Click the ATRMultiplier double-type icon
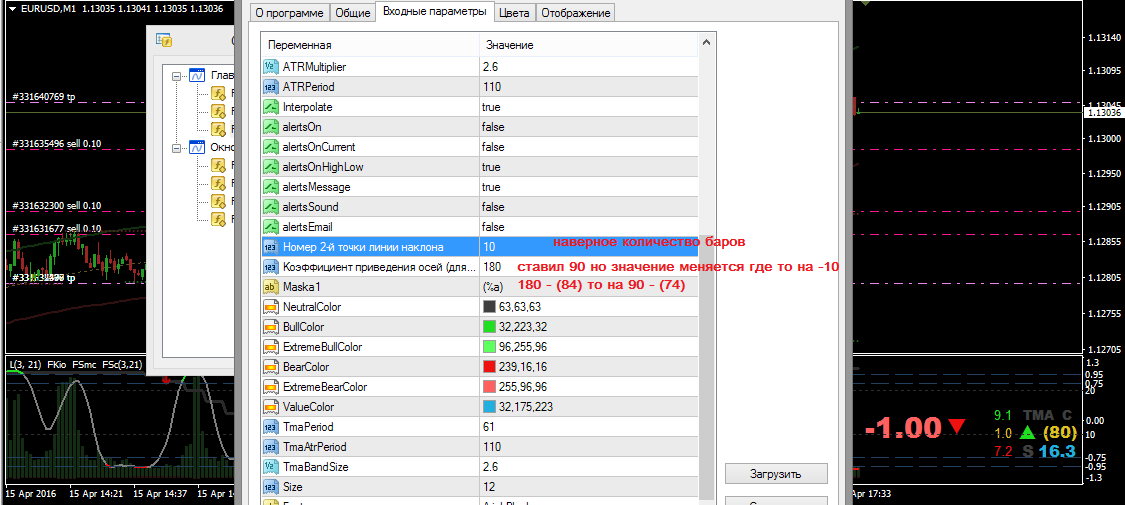Screen dimensions: 1125x505 (270, 67)
